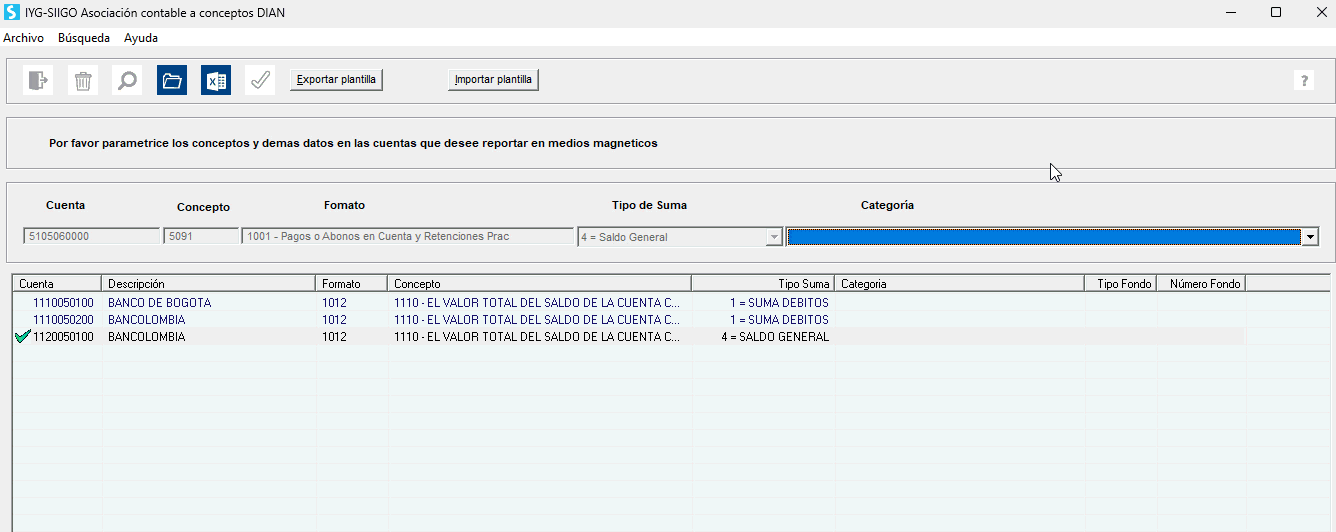This screenshot has width=1336, height=532.
Task: Click SUMA DEBITOS in BANCO DE BOGOTA row
Action: pyautogui.click(x=779, y=303)
